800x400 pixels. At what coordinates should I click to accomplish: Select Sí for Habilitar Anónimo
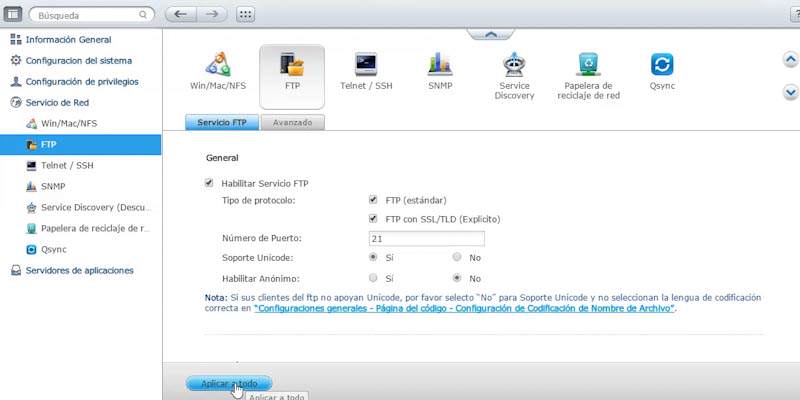373,278
